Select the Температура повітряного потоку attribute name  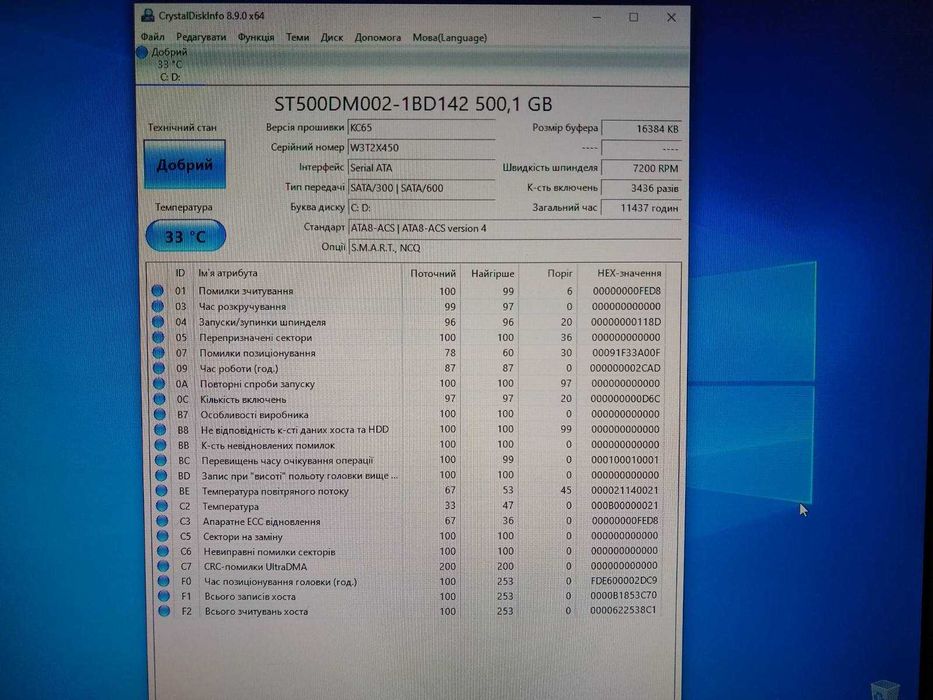tap(275, 491)
